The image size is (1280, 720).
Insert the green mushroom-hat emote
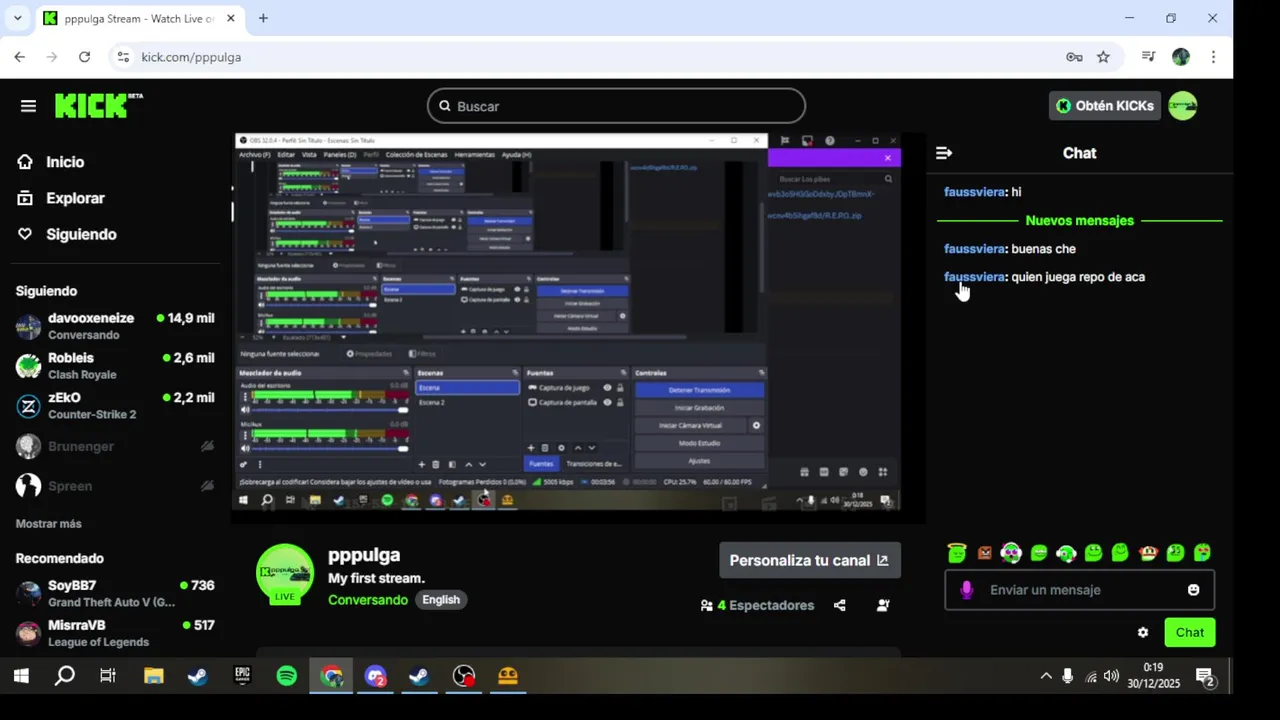1149,552
